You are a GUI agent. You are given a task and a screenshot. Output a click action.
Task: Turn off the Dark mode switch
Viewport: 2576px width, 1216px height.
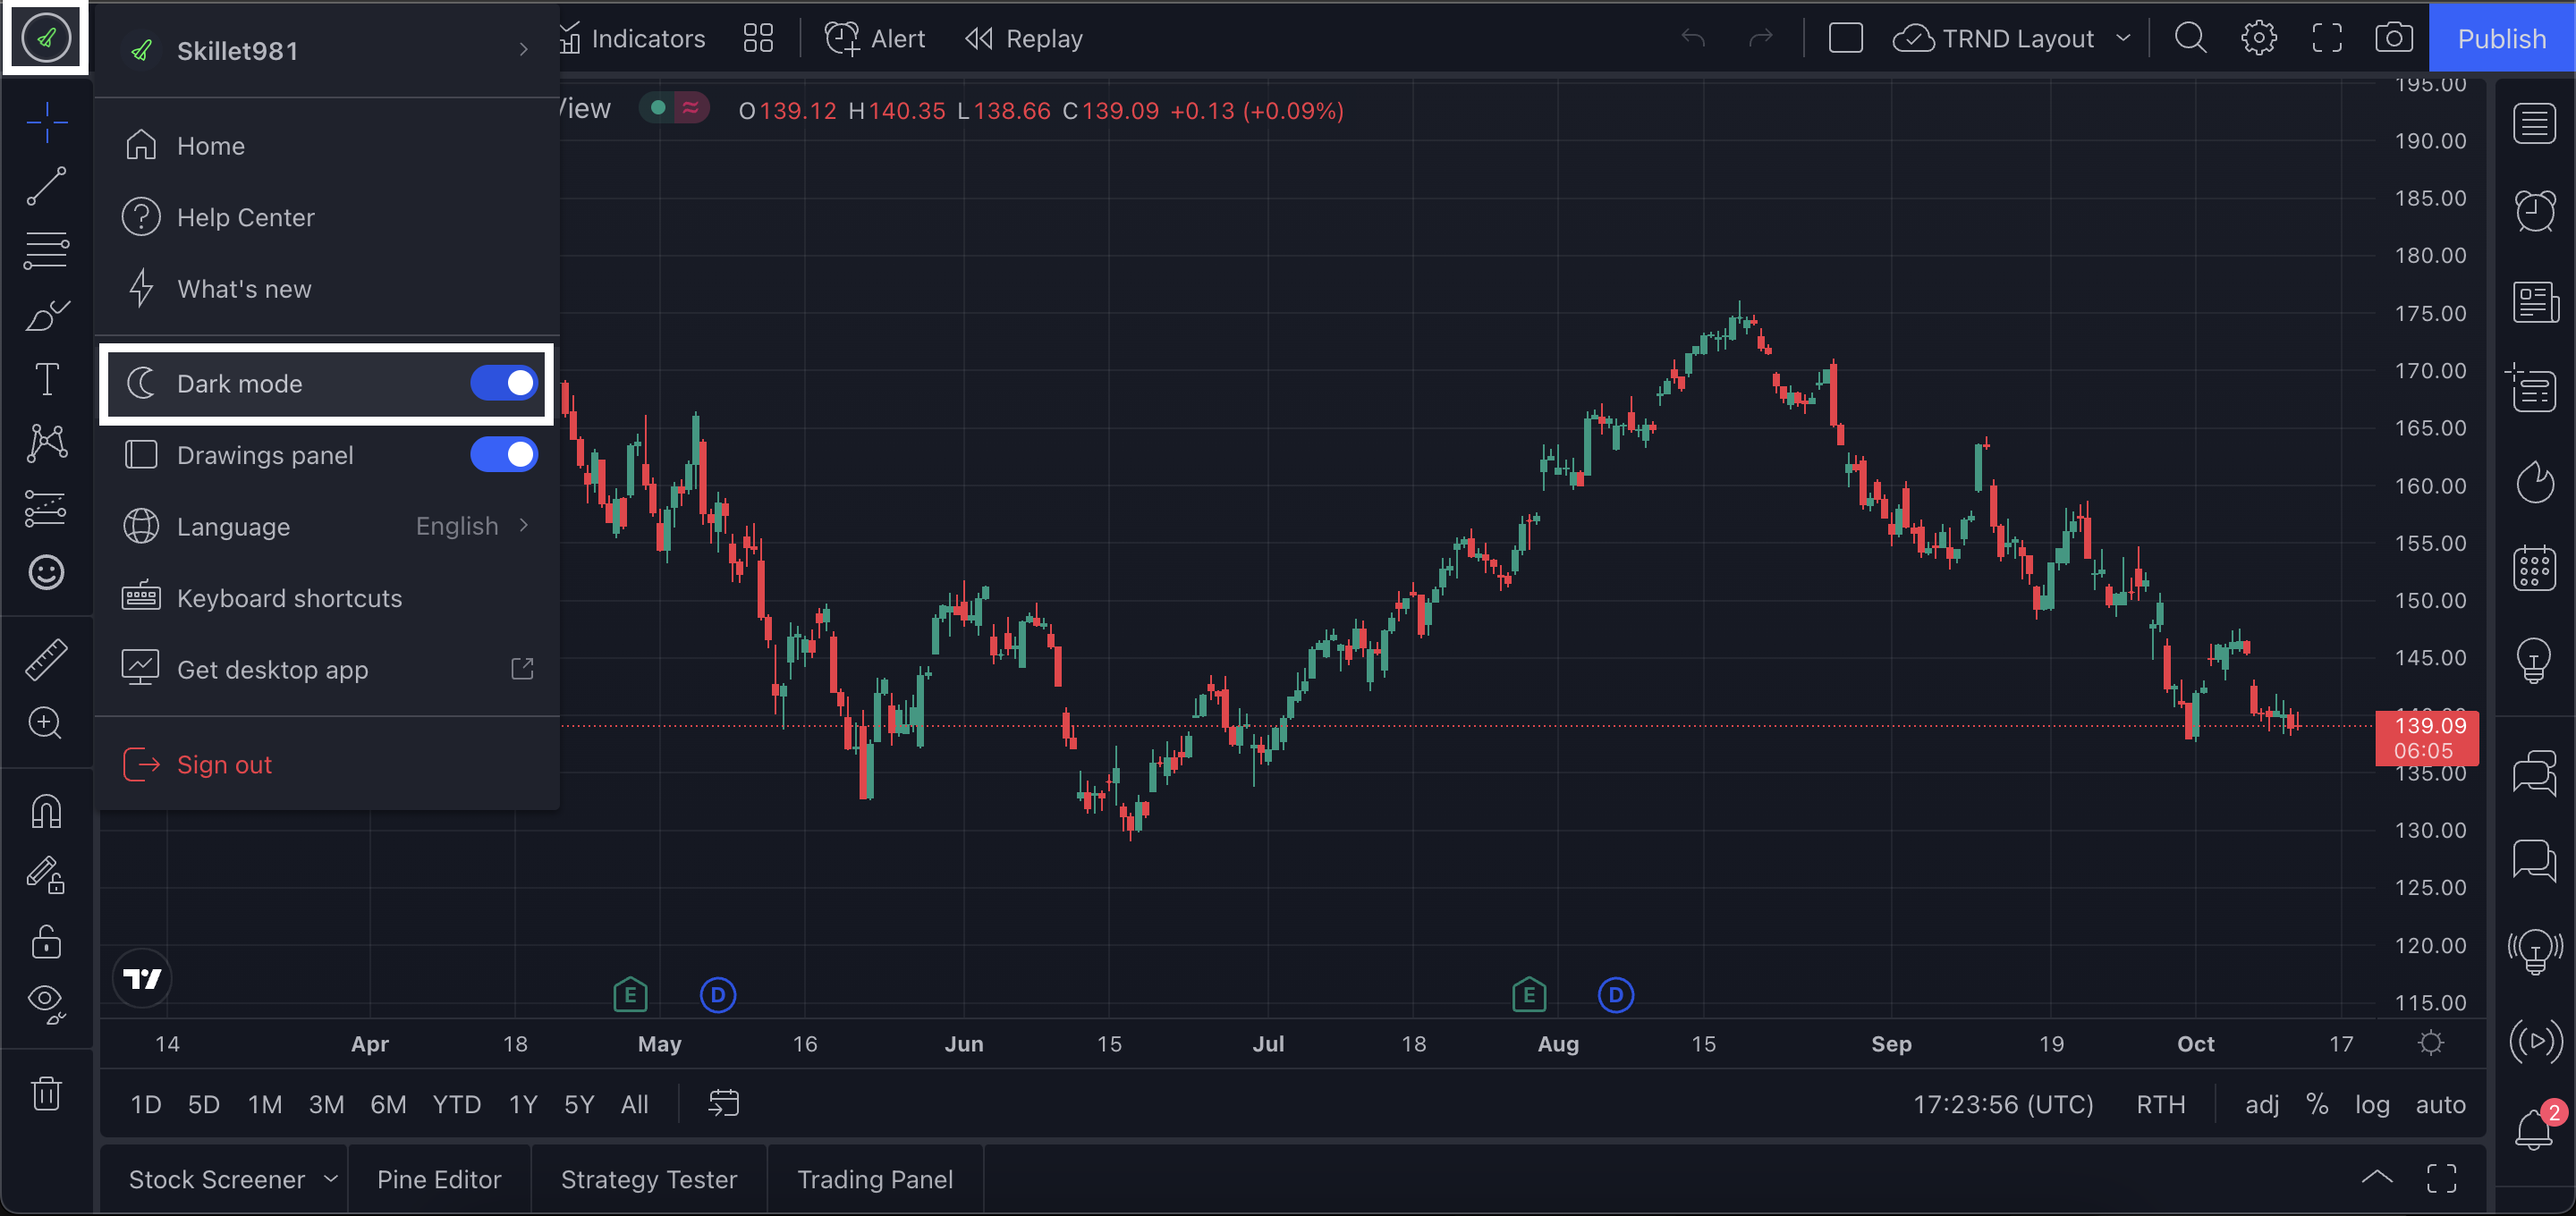[x=504, y=383]
